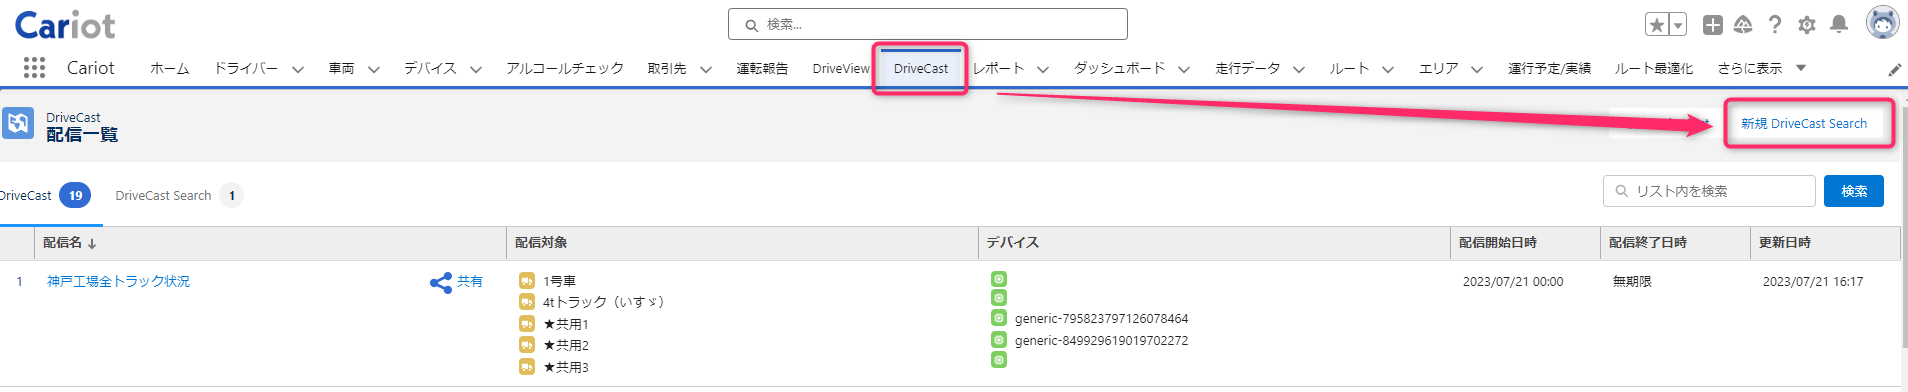
Task: Open the notifications bell icon
Action: coord(1839,25)
